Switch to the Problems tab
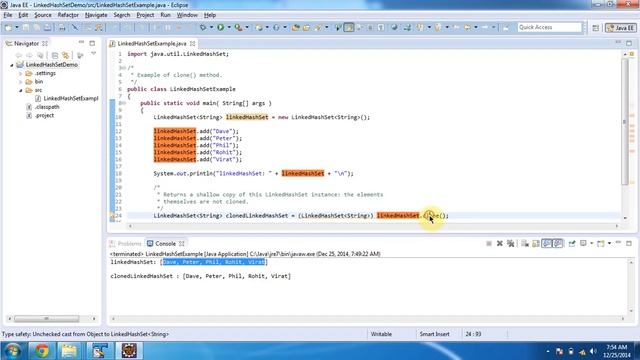Screen dimensions: 640x360 [x=125, y=244]
